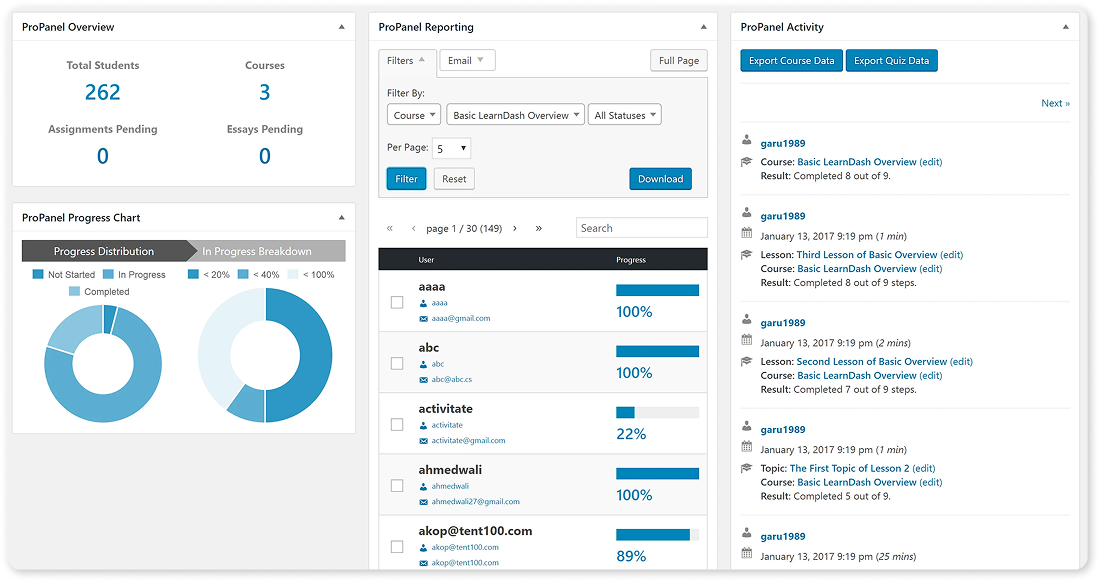Click the blue Filter button
Image resolution: width=1100 pixels, height=583 pixels.
pyautogui.click(x=406, y=179)
